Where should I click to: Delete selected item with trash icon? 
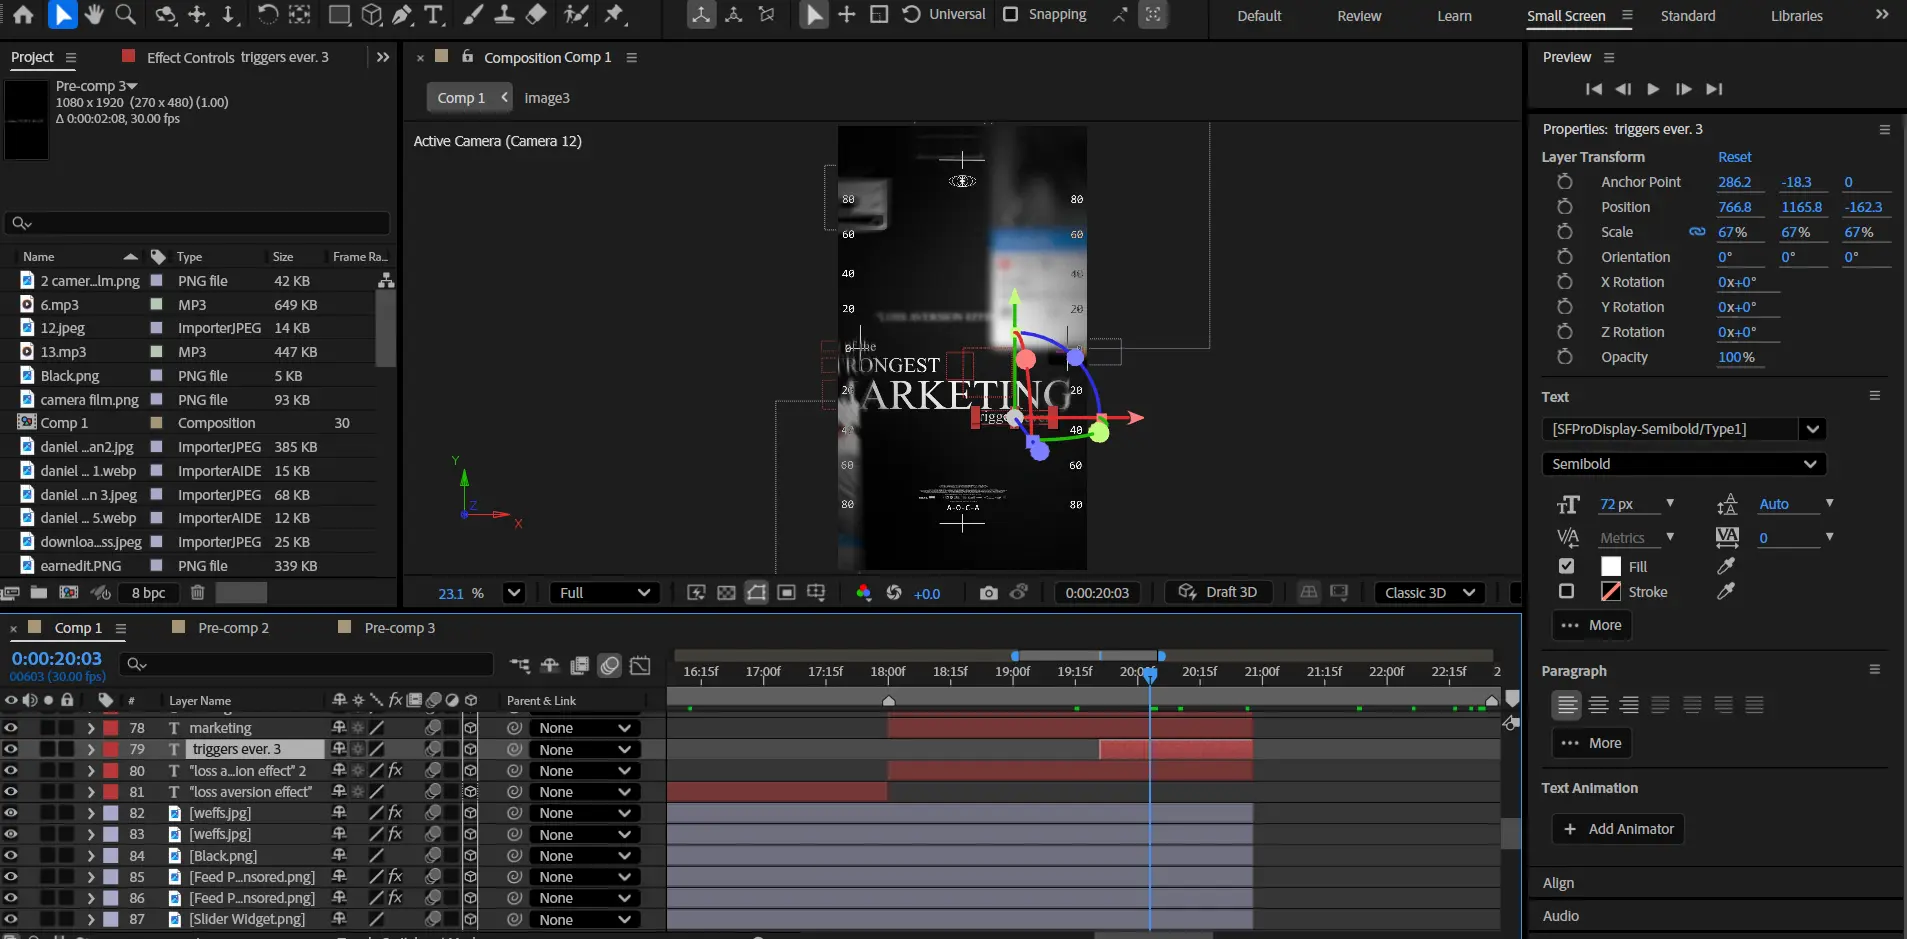(x=198, y=593)
